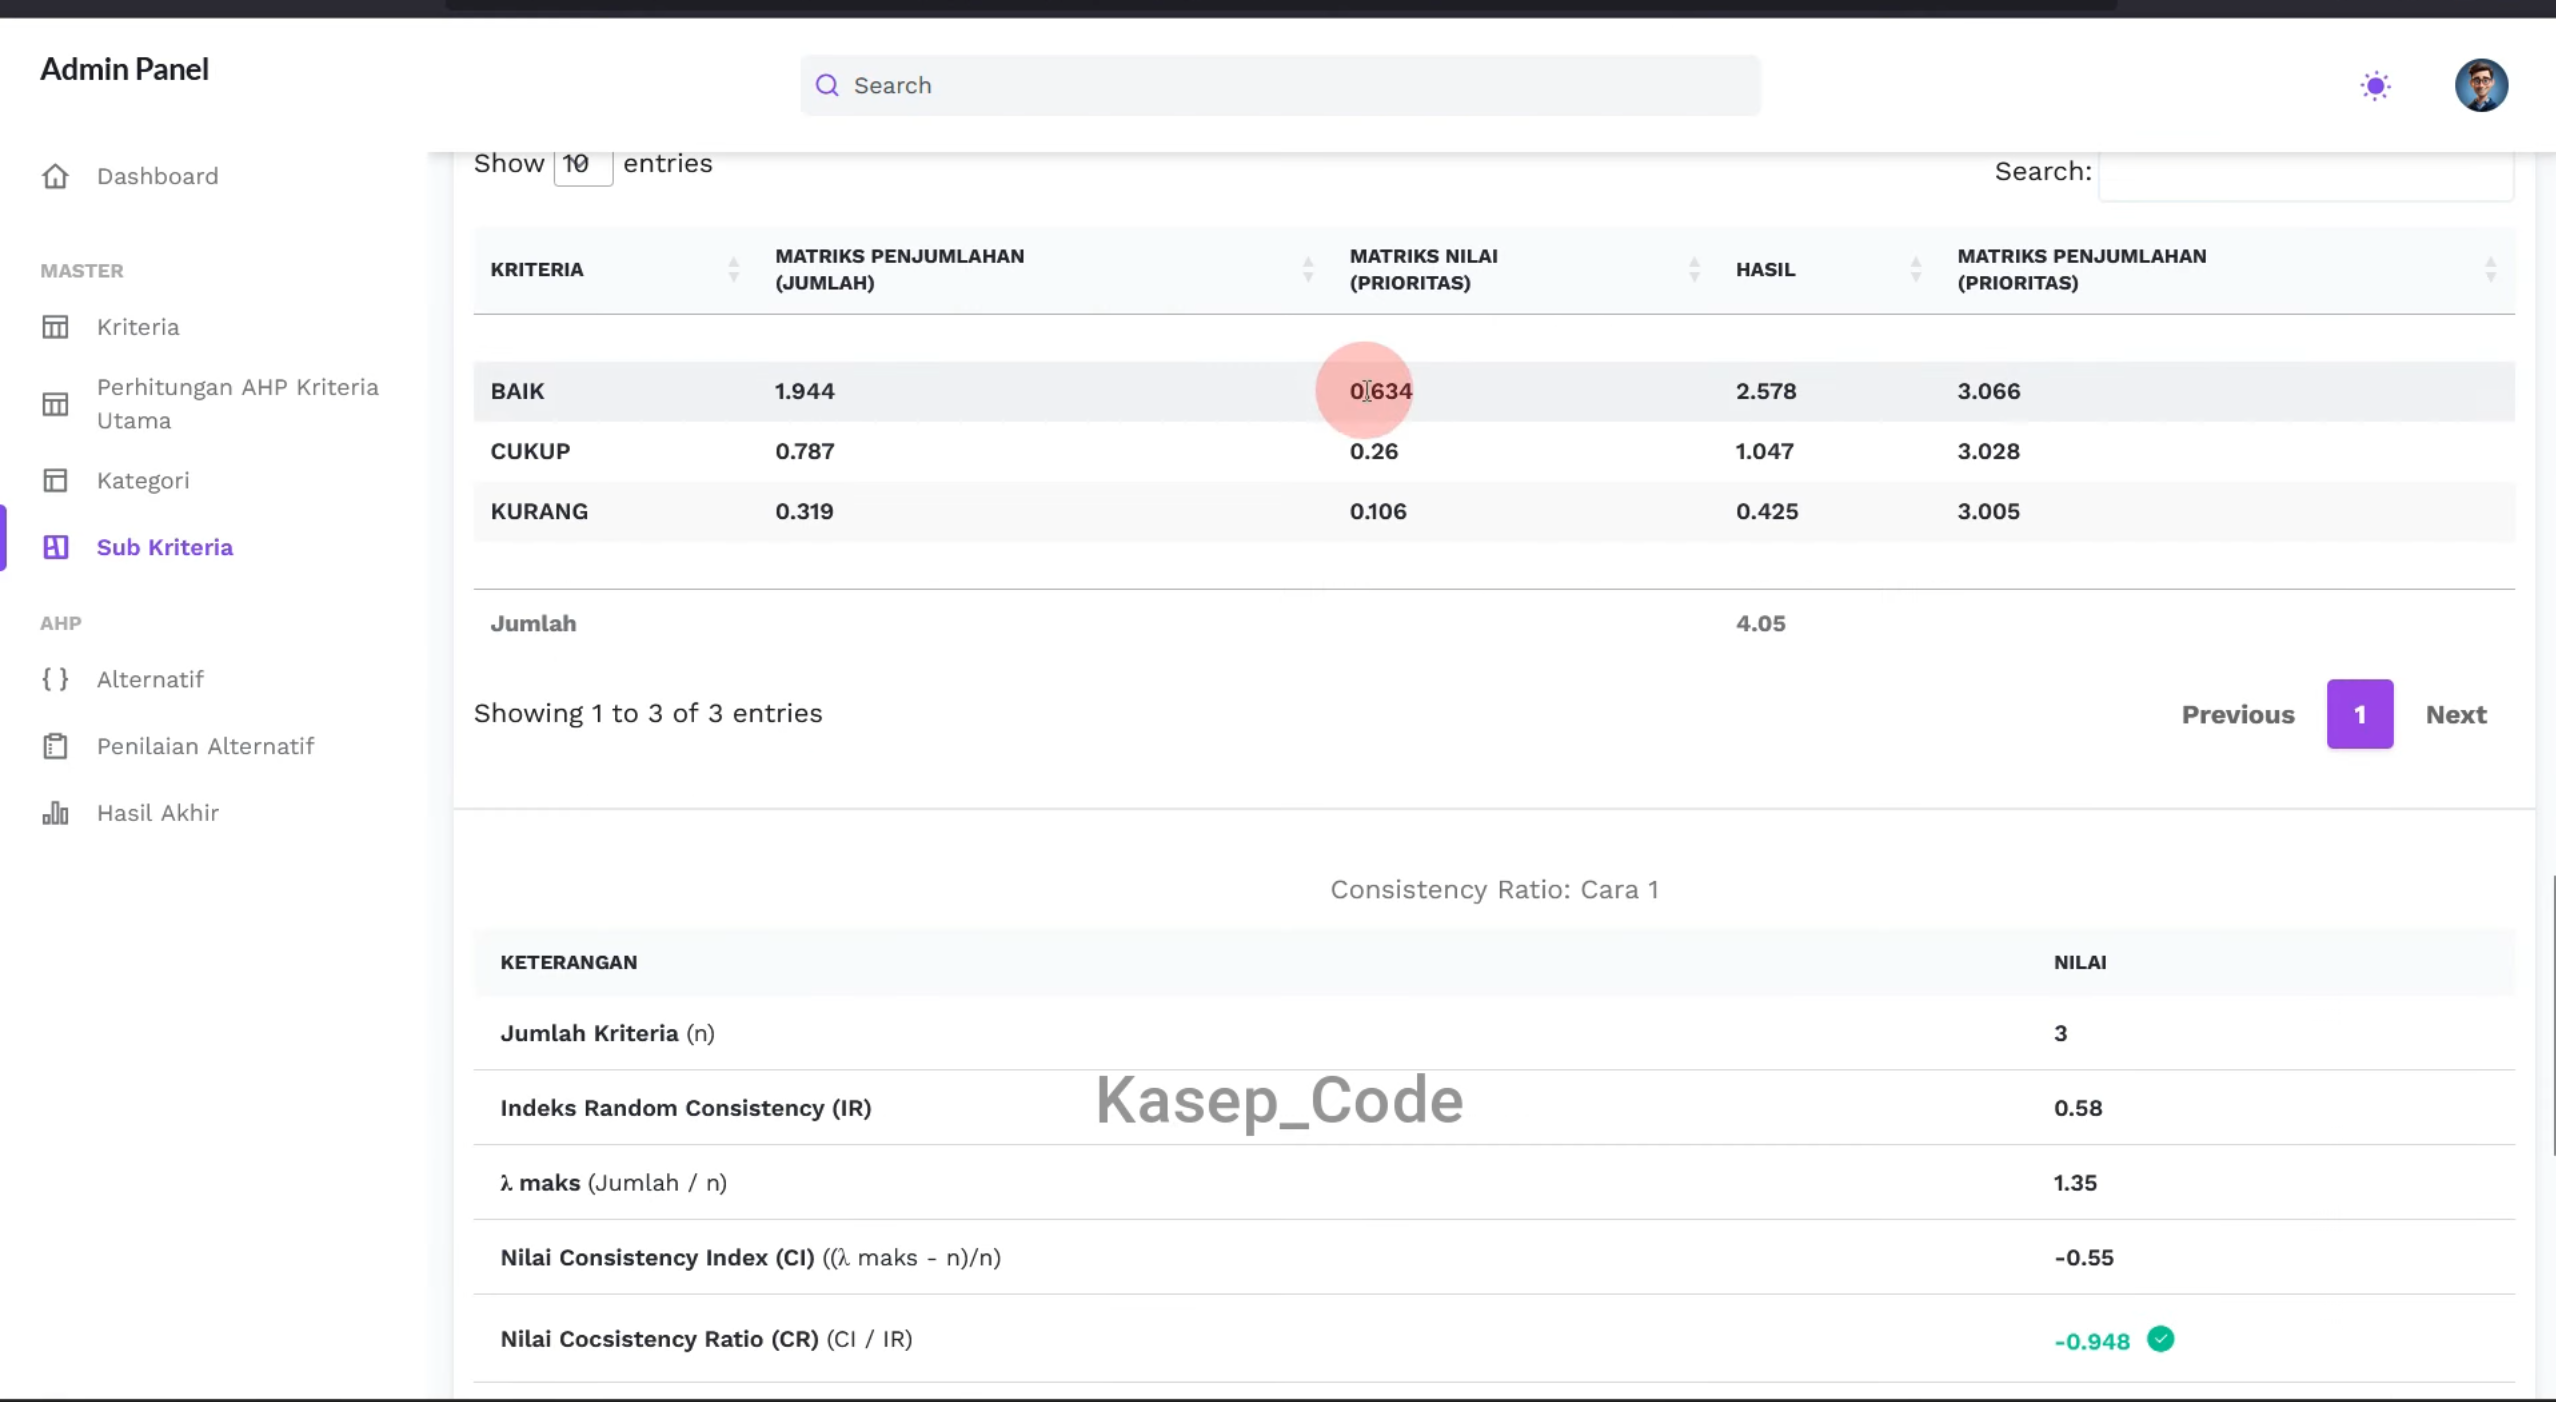2556x1402 pixels.
Task: Click the value 0.787 in CUKUP row
Action: [x=805, y=451]
